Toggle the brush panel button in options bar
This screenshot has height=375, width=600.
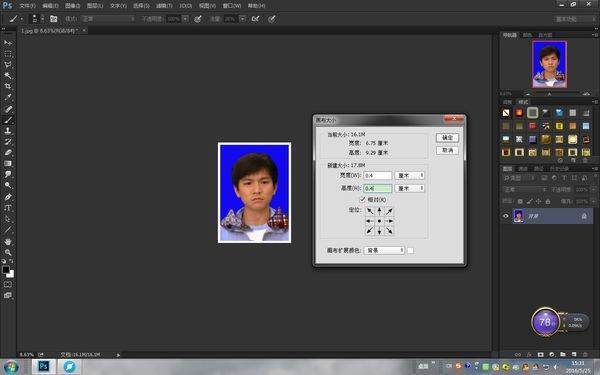click(x=54, y=18)
